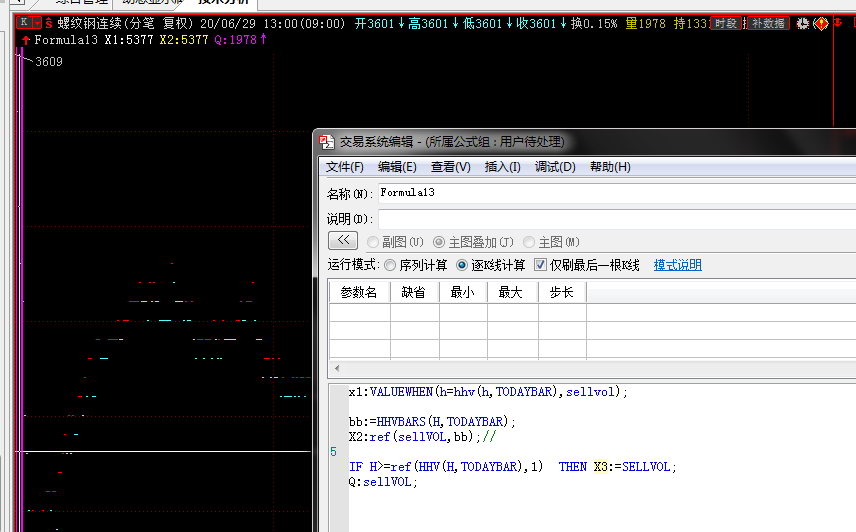Screen dimensions: 856x532
Task: Open the 文件(F) menu
Action: (344, 167)
